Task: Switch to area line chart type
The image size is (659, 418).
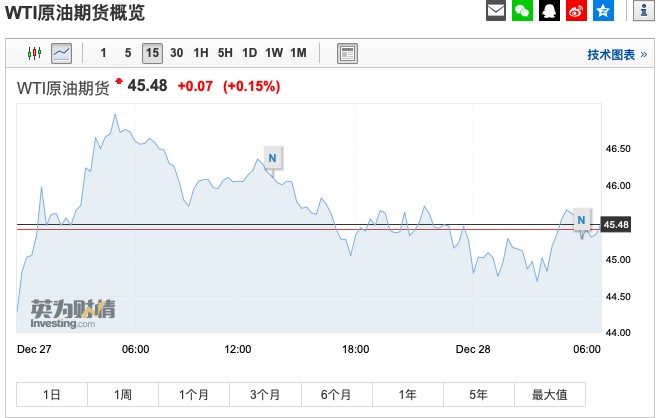Action: coord(61,53)
